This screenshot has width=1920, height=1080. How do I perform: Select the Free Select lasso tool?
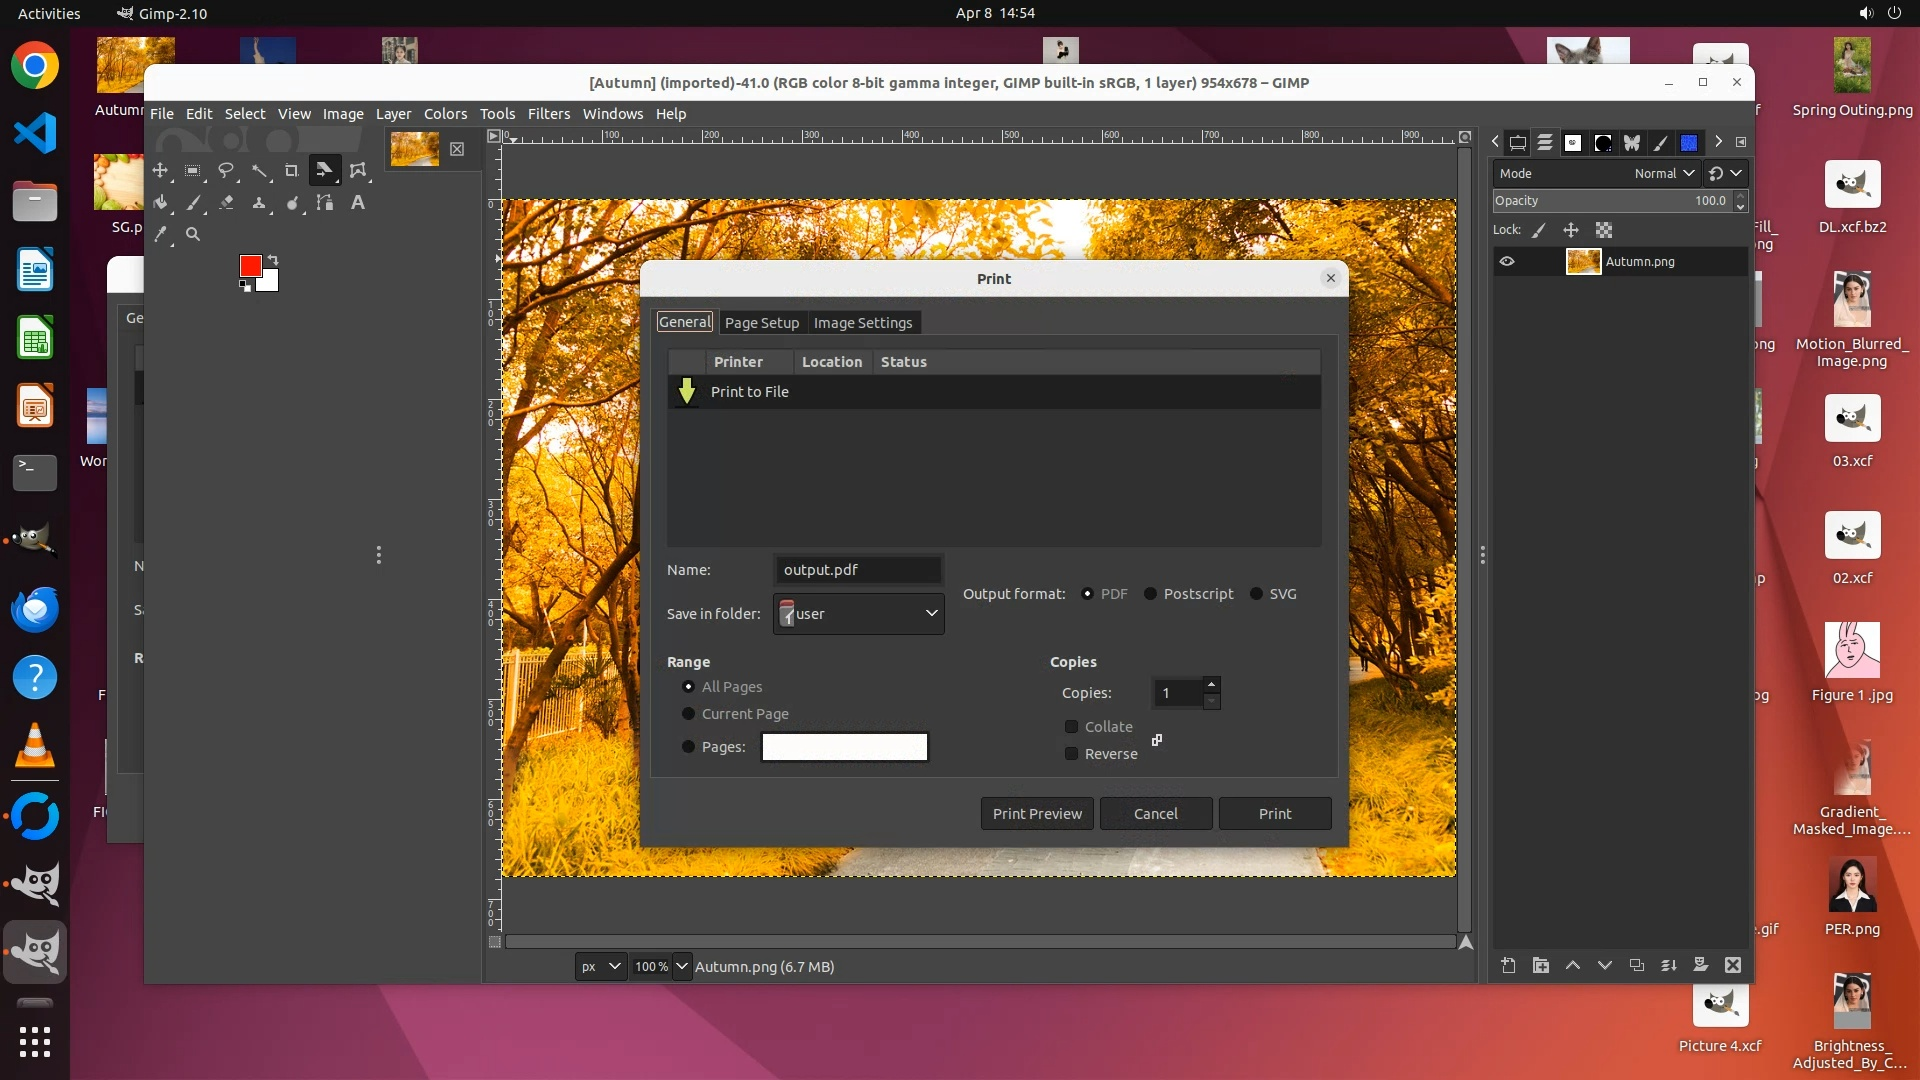[x=226, y=171]
